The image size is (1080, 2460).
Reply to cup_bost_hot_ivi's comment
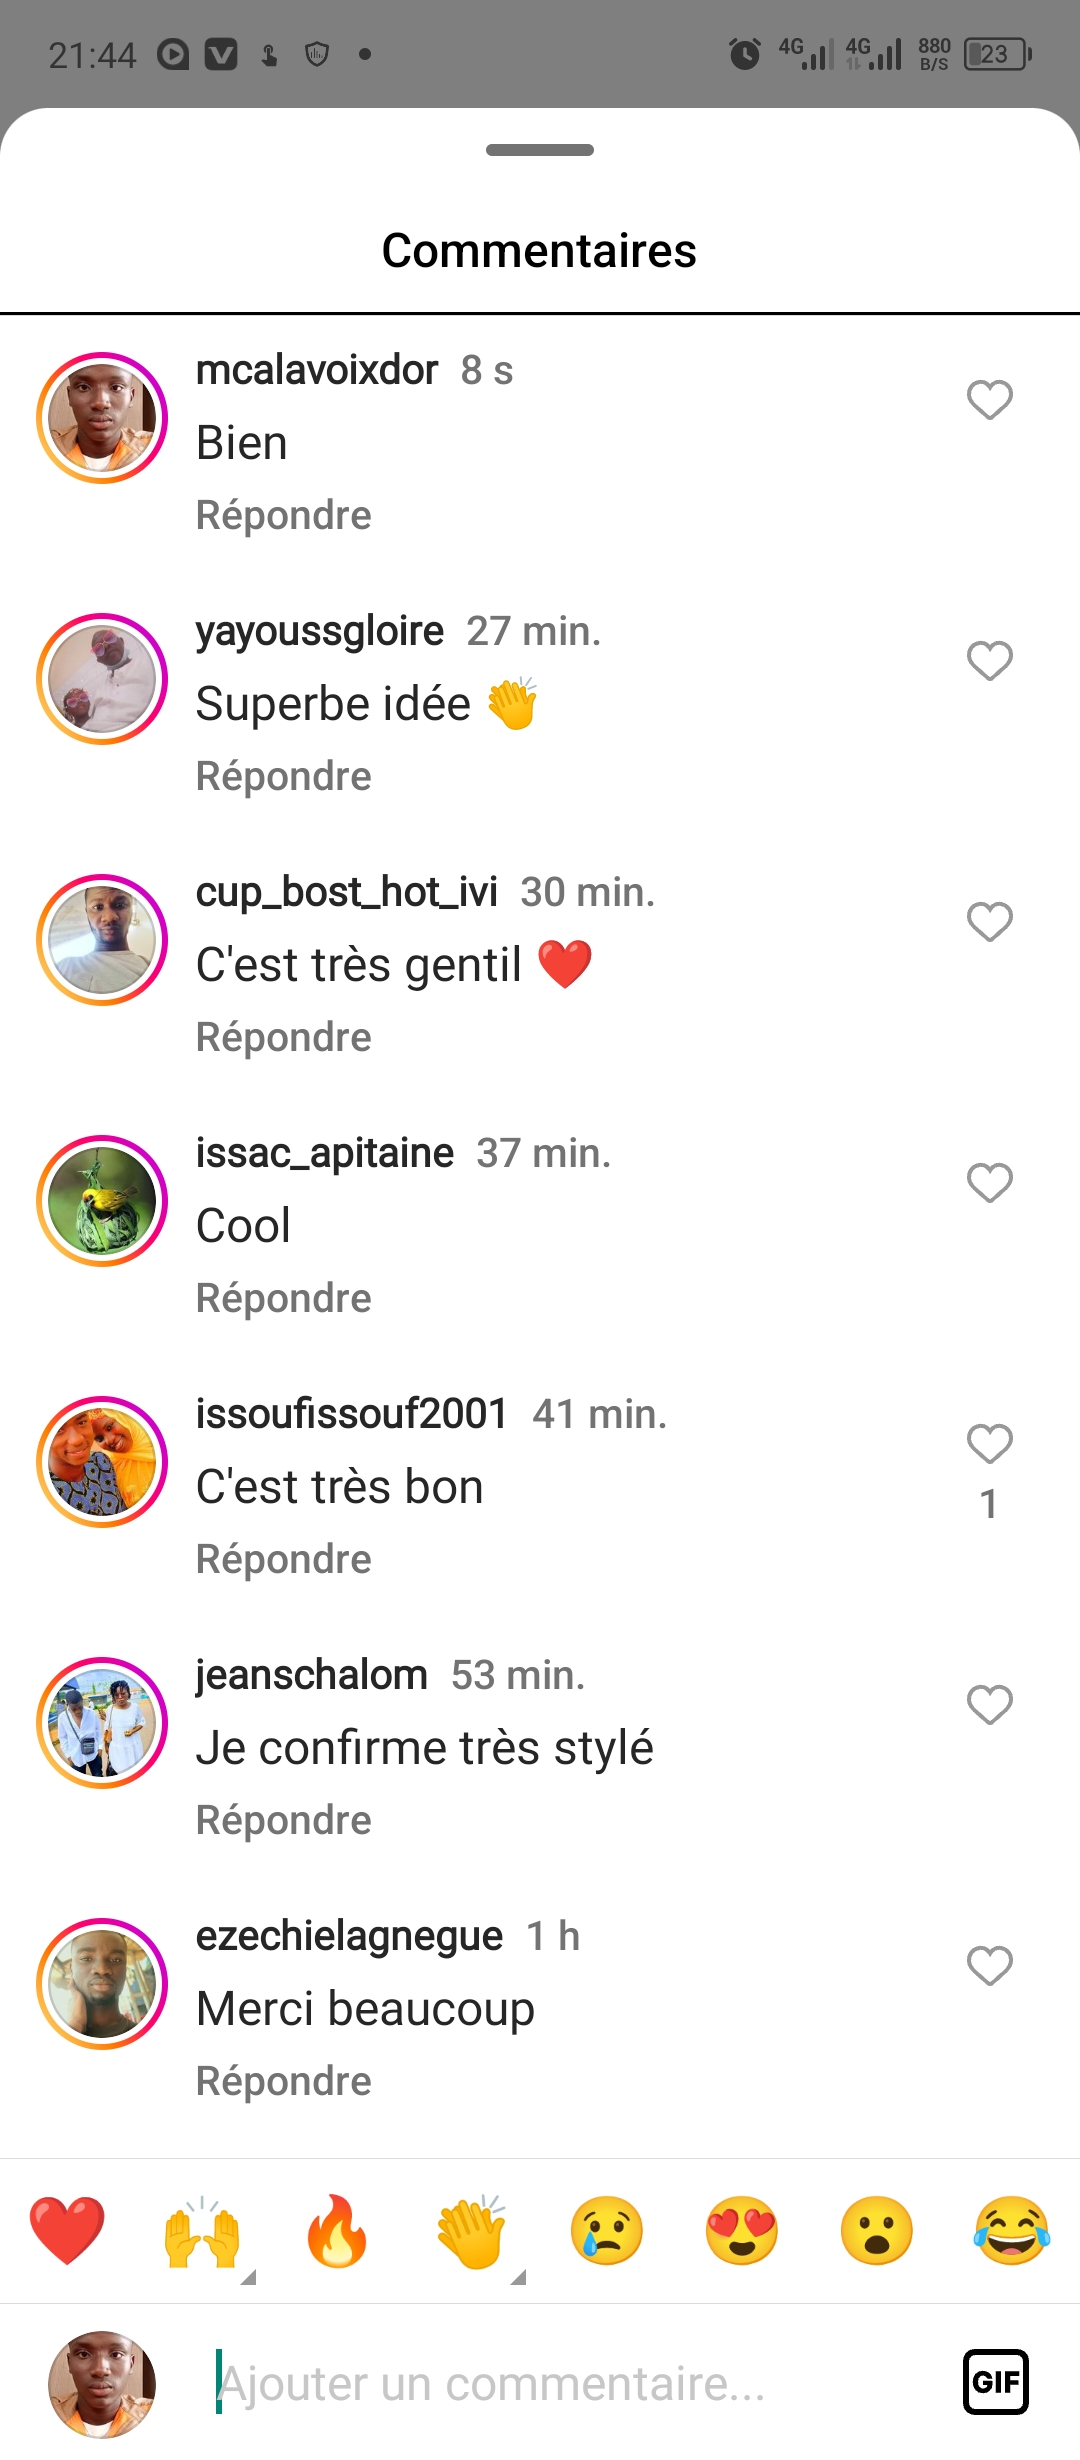coord(284,1038)
